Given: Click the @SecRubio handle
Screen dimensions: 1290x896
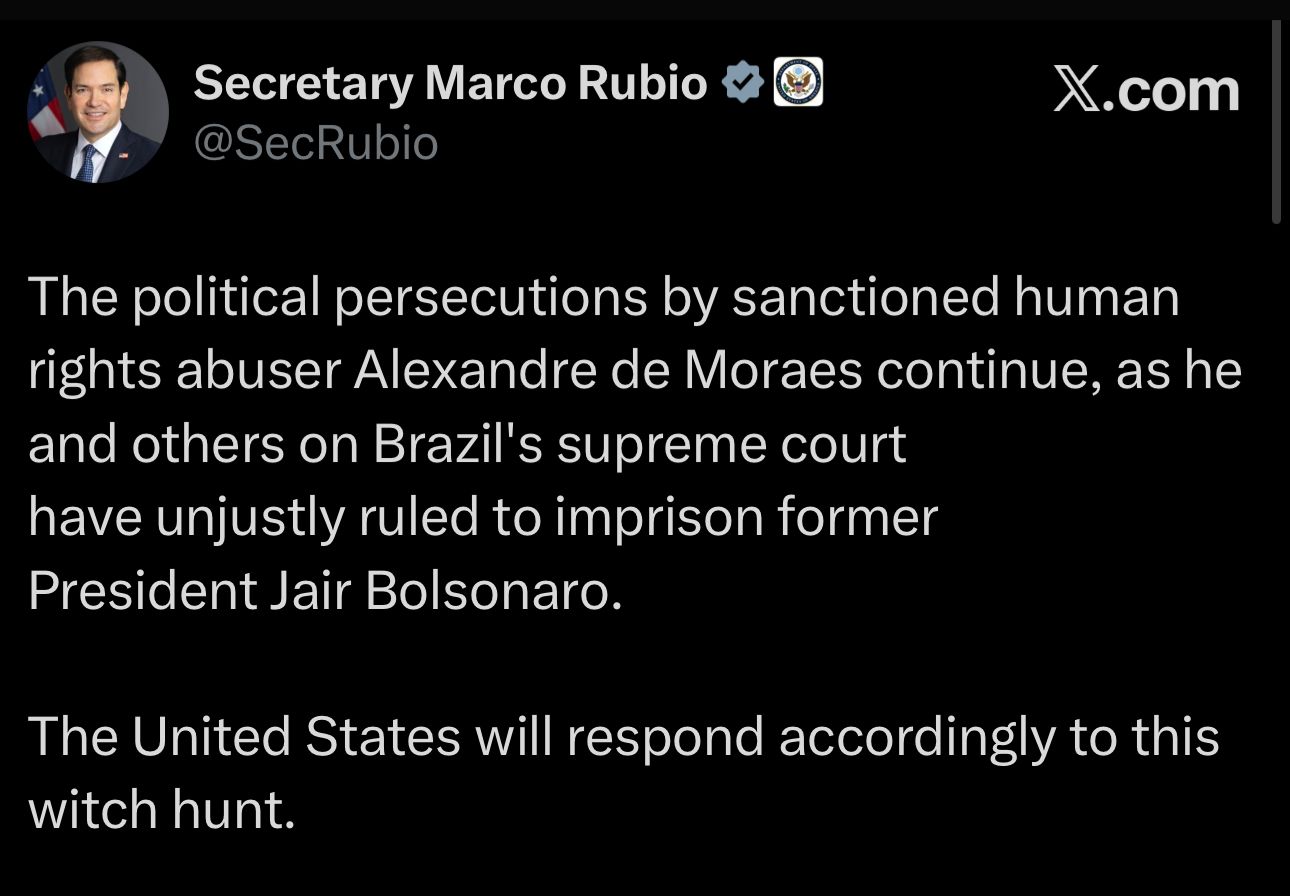Looking at the screenshot, I should coord(315,144).
